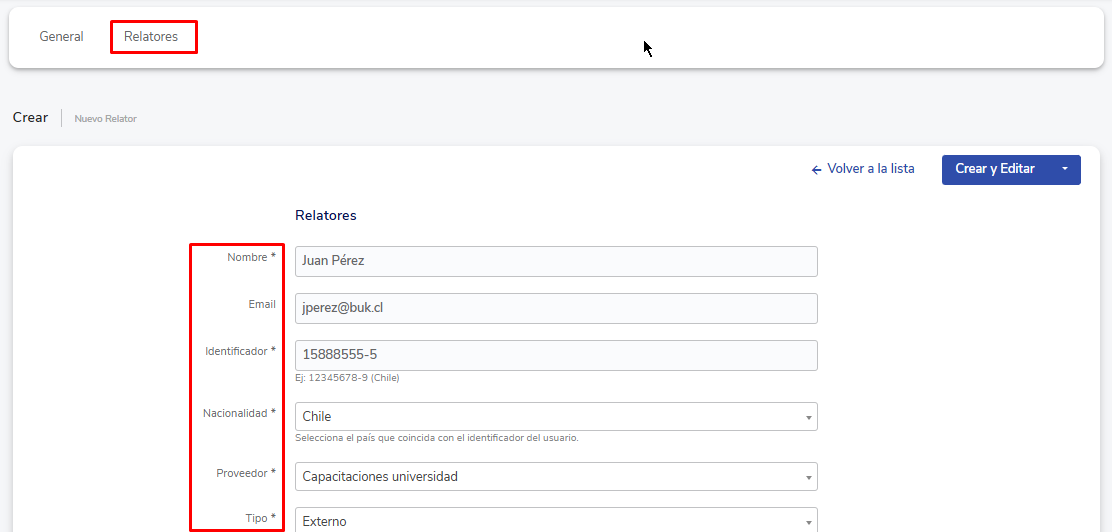Expand the Tipo dropdown showing Externo

point(550,520)
